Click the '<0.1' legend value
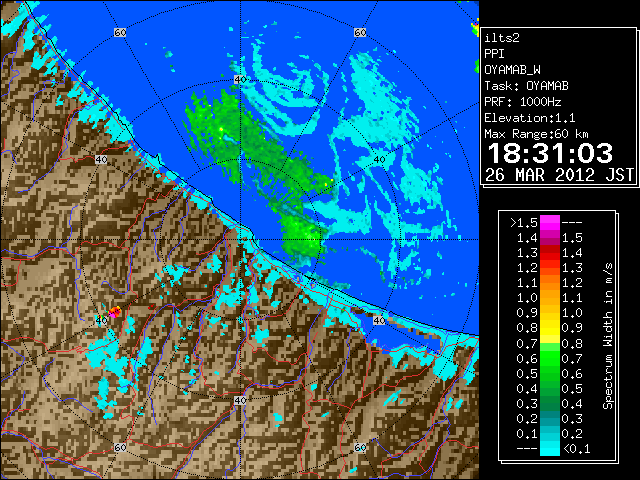This screenshot has height=480, width=640. click(x=577, y=449)
